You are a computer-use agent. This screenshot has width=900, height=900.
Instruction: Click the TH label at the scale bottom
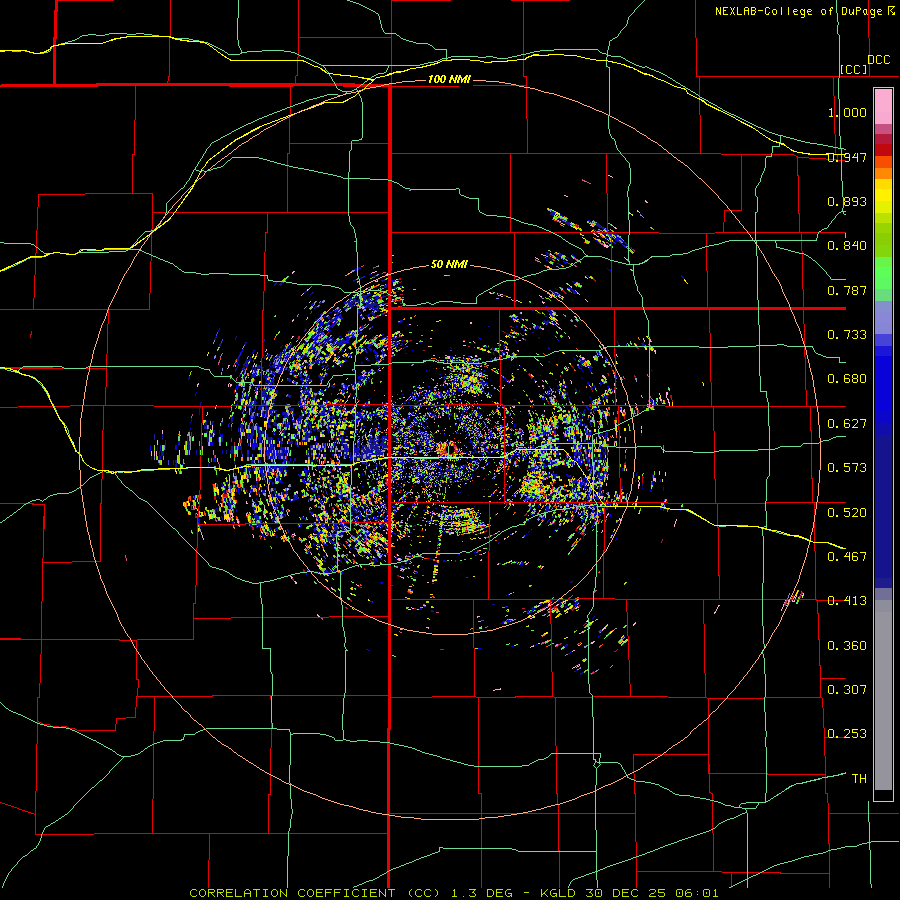(859, 779)
